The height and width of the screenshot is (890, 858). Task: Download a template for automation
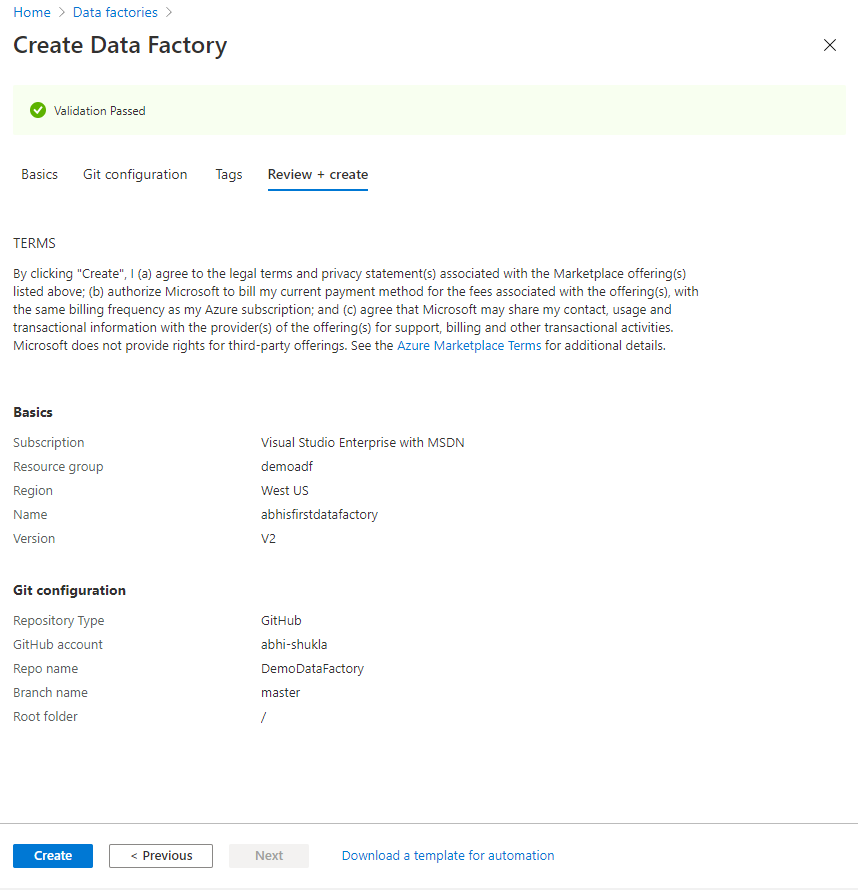coord(448,856)
